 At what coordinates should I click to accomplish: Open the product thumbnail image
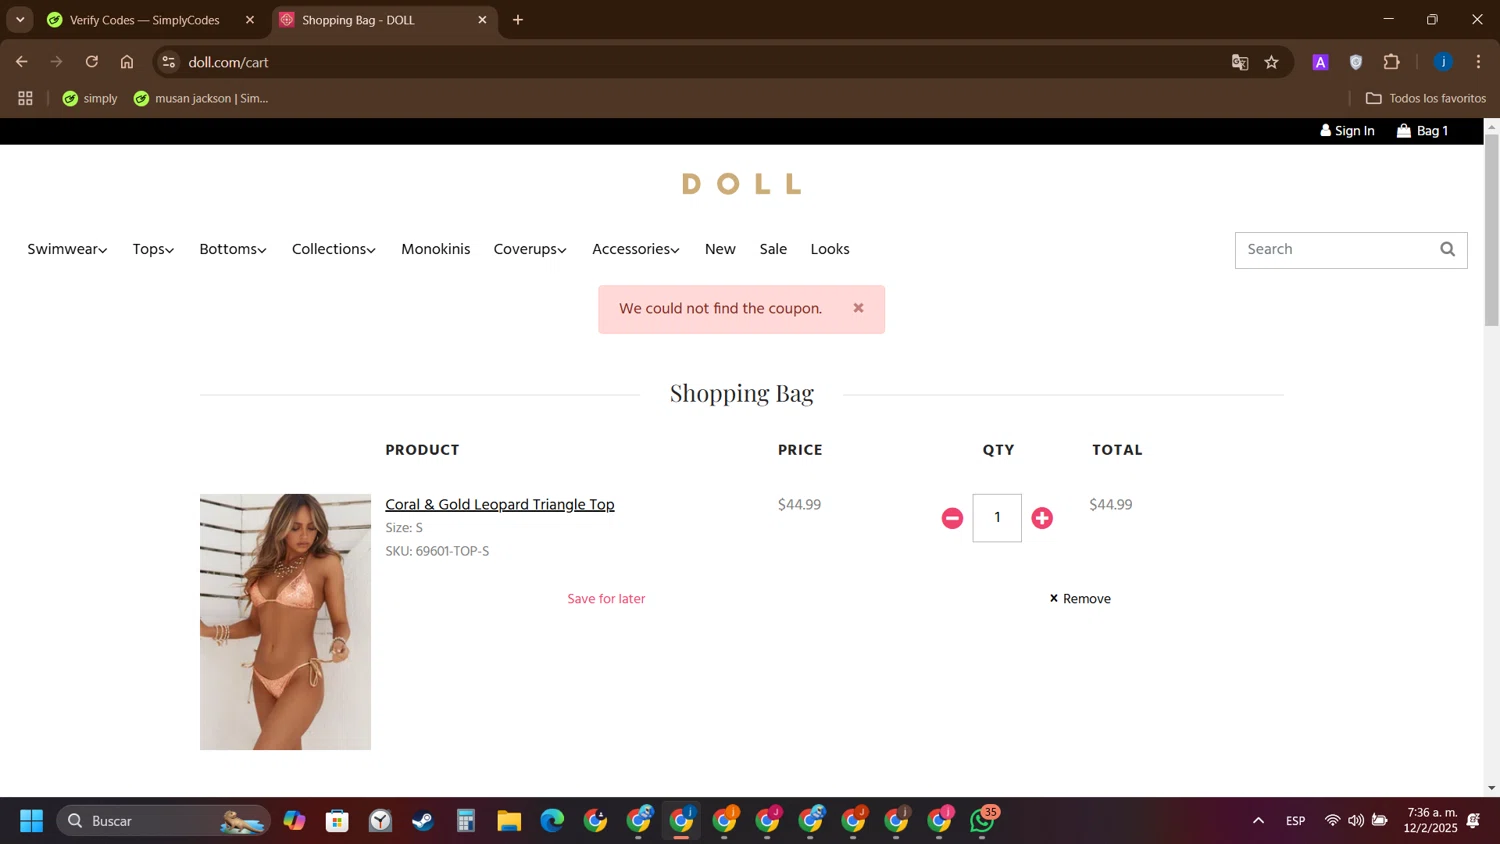click(285, 622)
